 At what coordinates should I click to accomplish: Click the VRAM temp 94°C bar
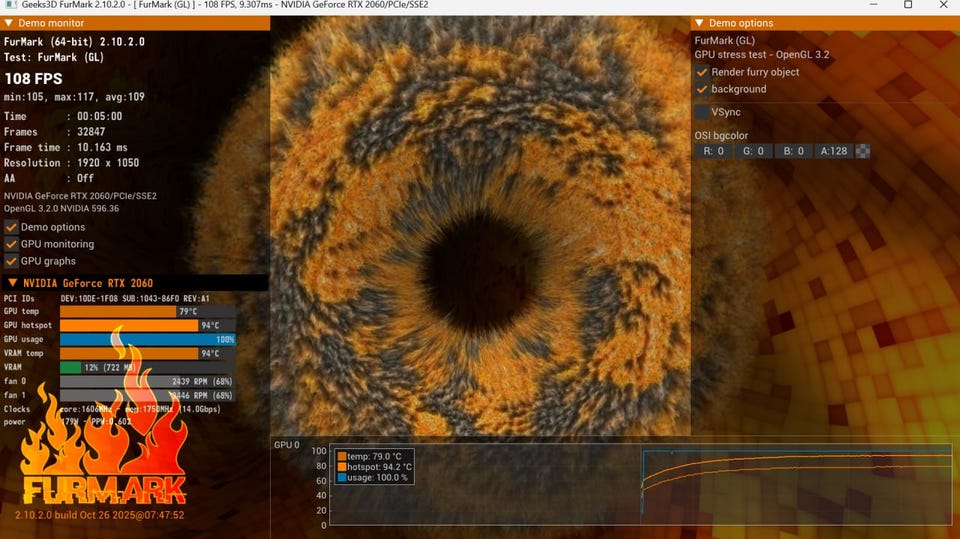pyautogui.click(x=148, y=353)
